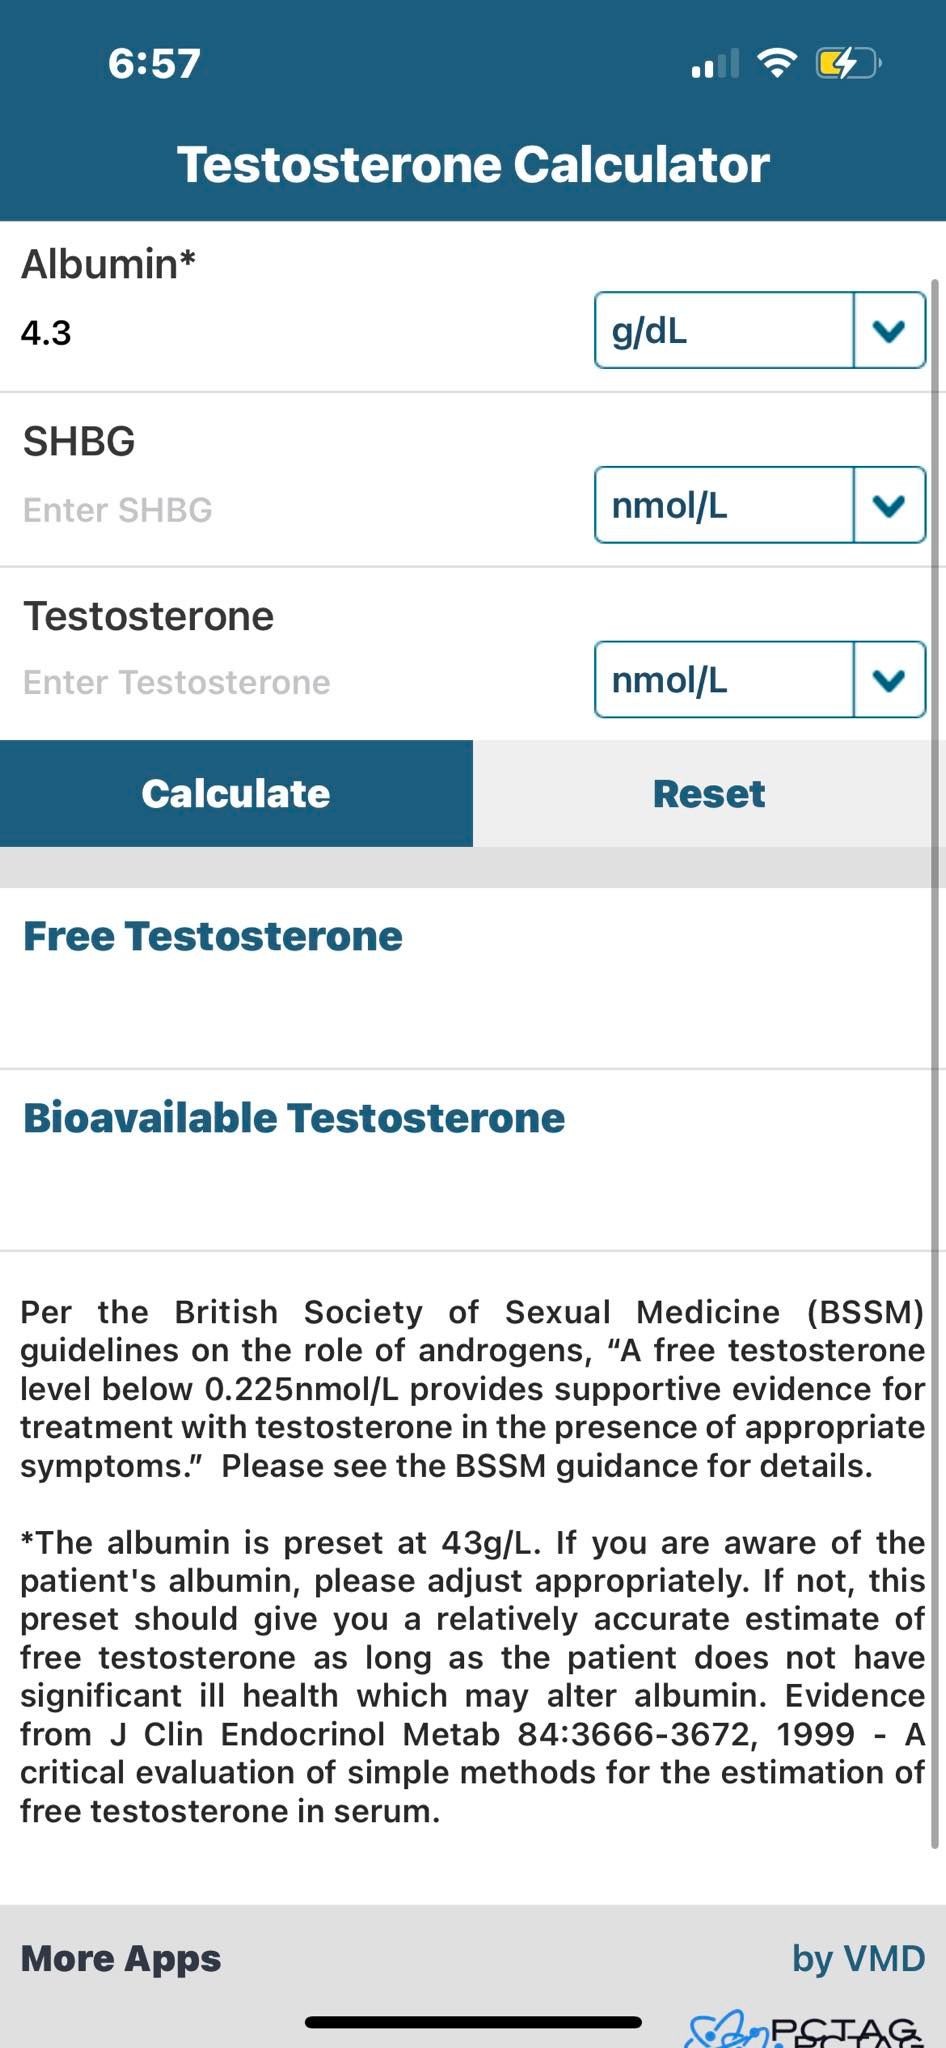This screenshot has width=946, height=2048.
Task: Tap the cellular signal bars icon
Action: (x=715, y=64)
